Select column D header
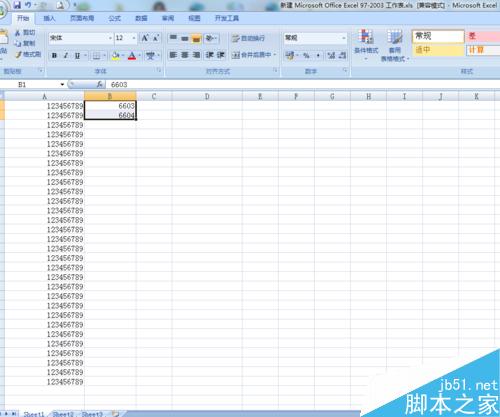 coord(207,97)
